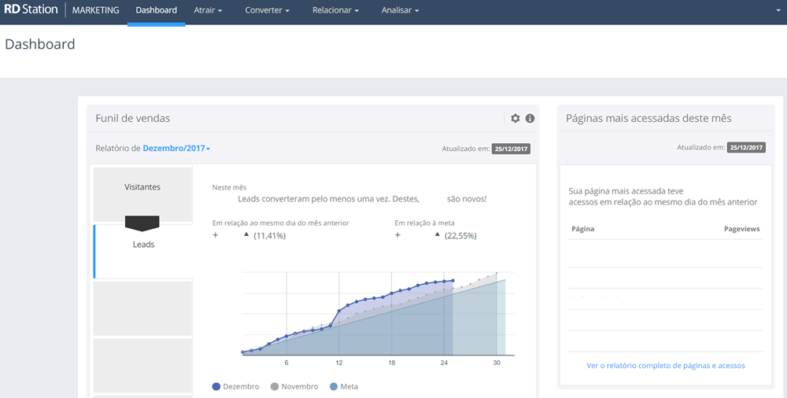787x398 pixels.
Task: Click the funnel arrow between Visitantes and Leads
Action: pos(142,223)
